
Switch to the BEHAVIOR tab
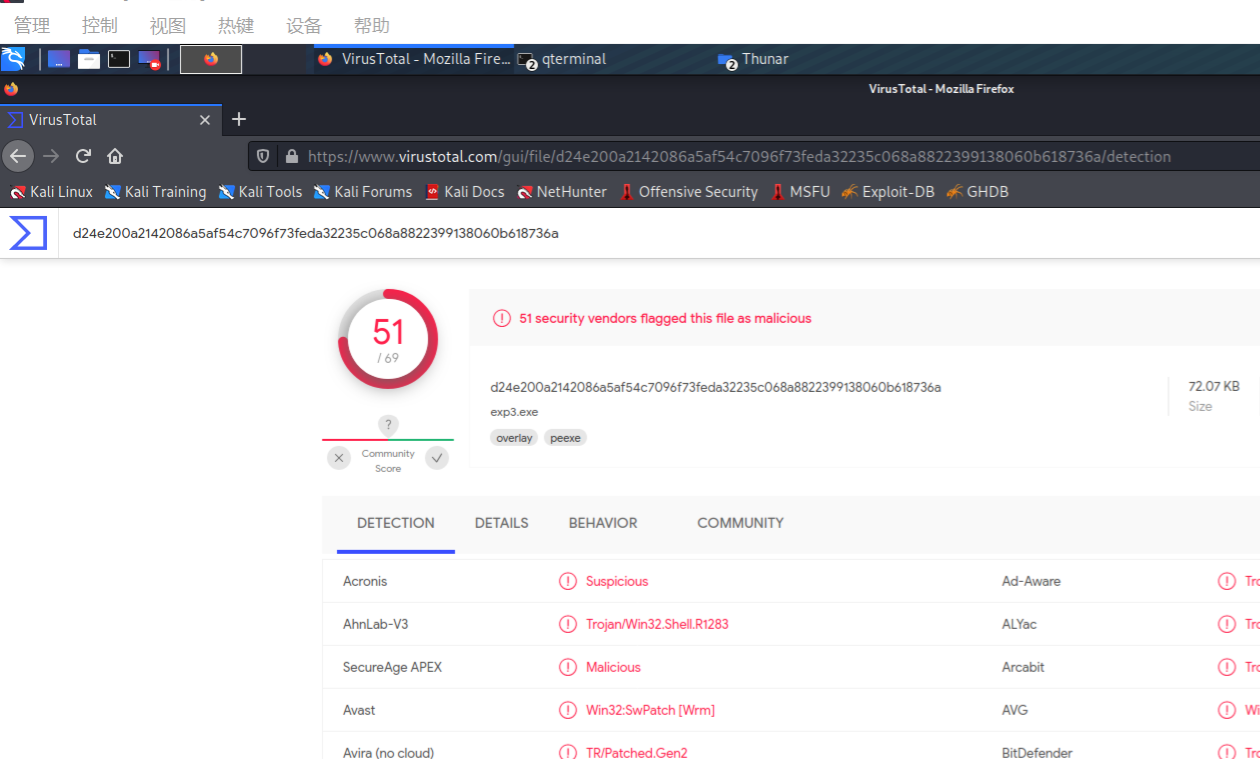point(603,523)
